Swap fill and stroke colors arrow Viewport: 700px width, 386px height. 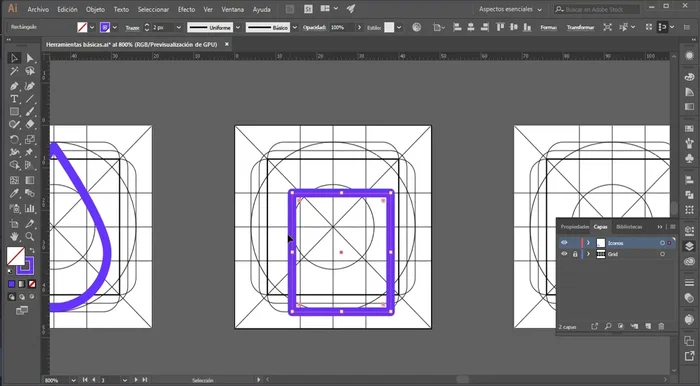[32, 250]
